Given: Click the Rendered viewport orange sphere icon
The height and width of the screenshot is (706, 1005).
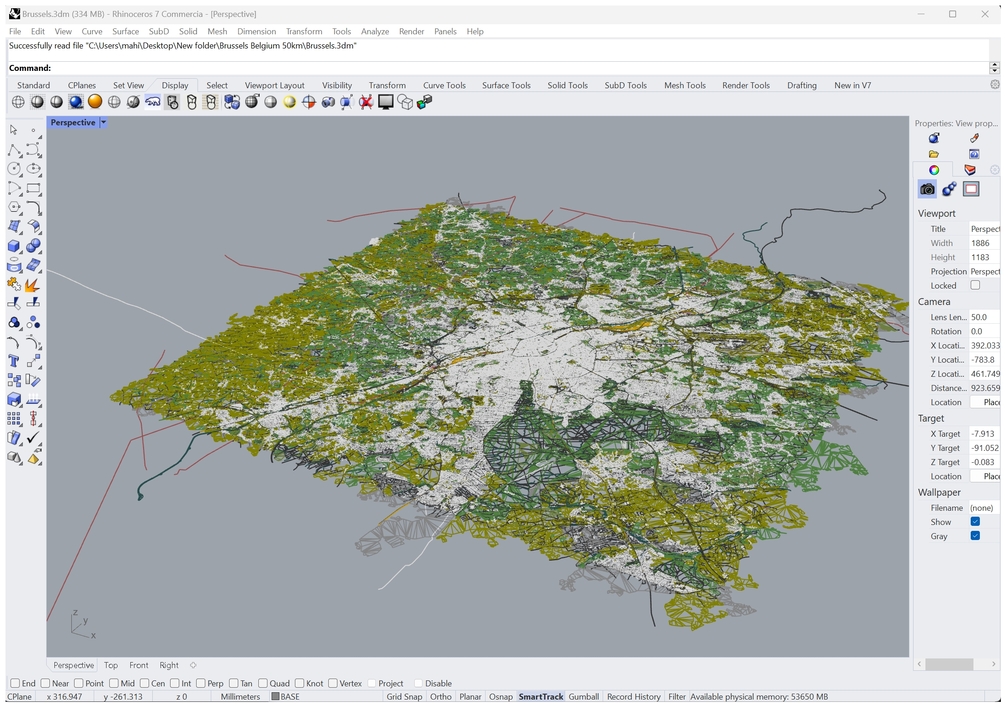Looking at the screenshot, I should tap(95, 102).
